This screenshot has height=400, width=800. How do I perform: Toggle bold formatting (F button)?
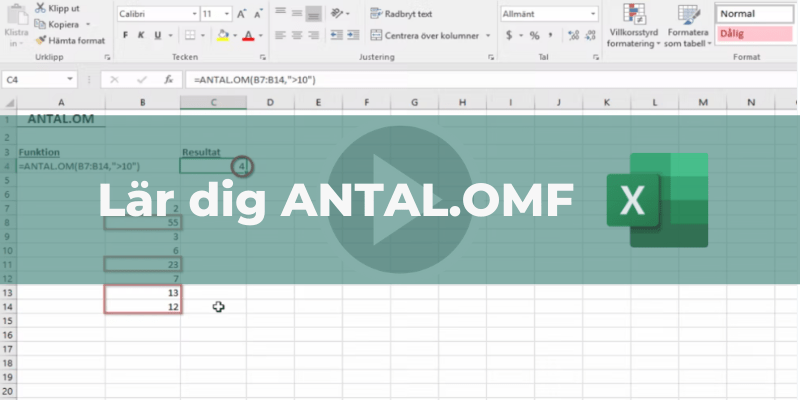(126, 35)
